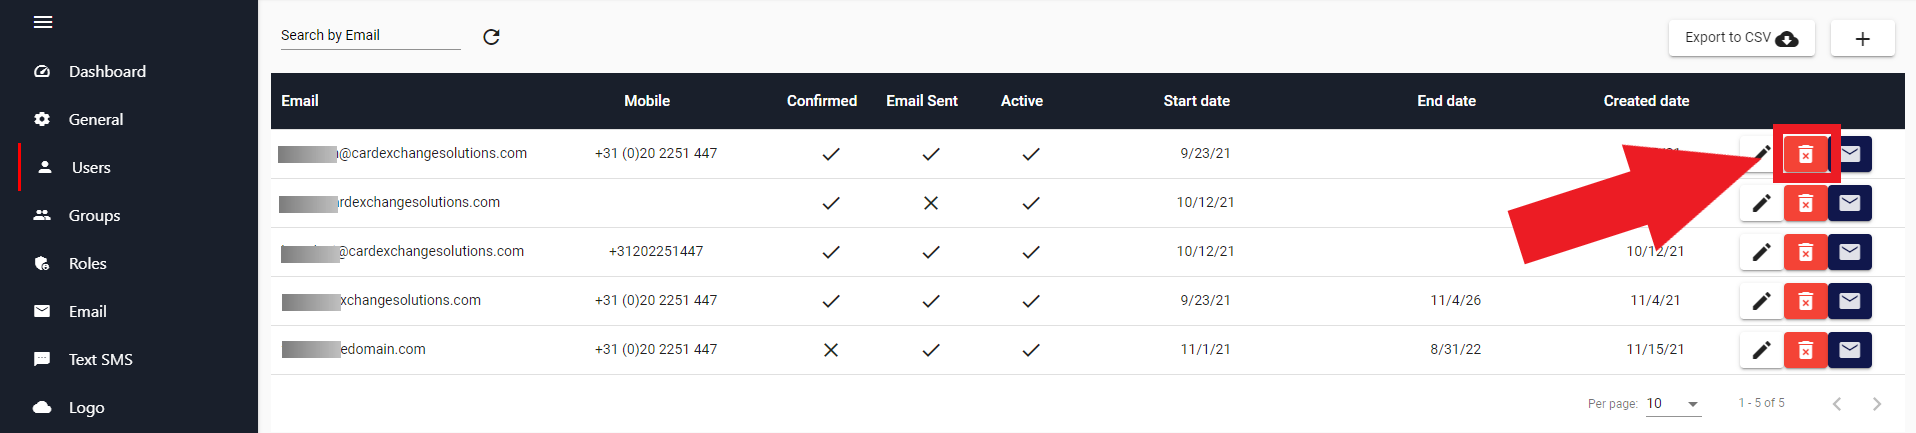Image resolution: width=1916 pixels, height=433 pixels.
Task: Edit third user row with pencil icon
Action: tap(1761, 252)
